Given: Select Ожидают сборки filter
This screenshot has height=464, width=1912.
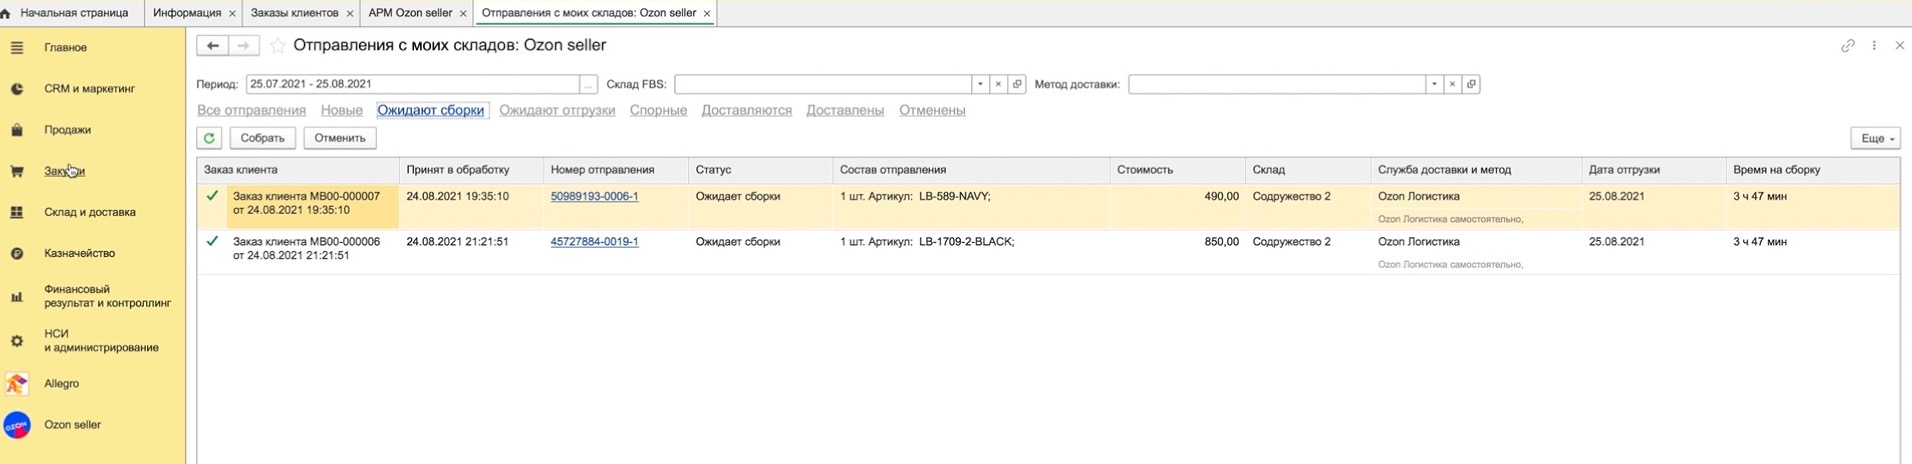Looking at the screenshot, I should point(431,111).
